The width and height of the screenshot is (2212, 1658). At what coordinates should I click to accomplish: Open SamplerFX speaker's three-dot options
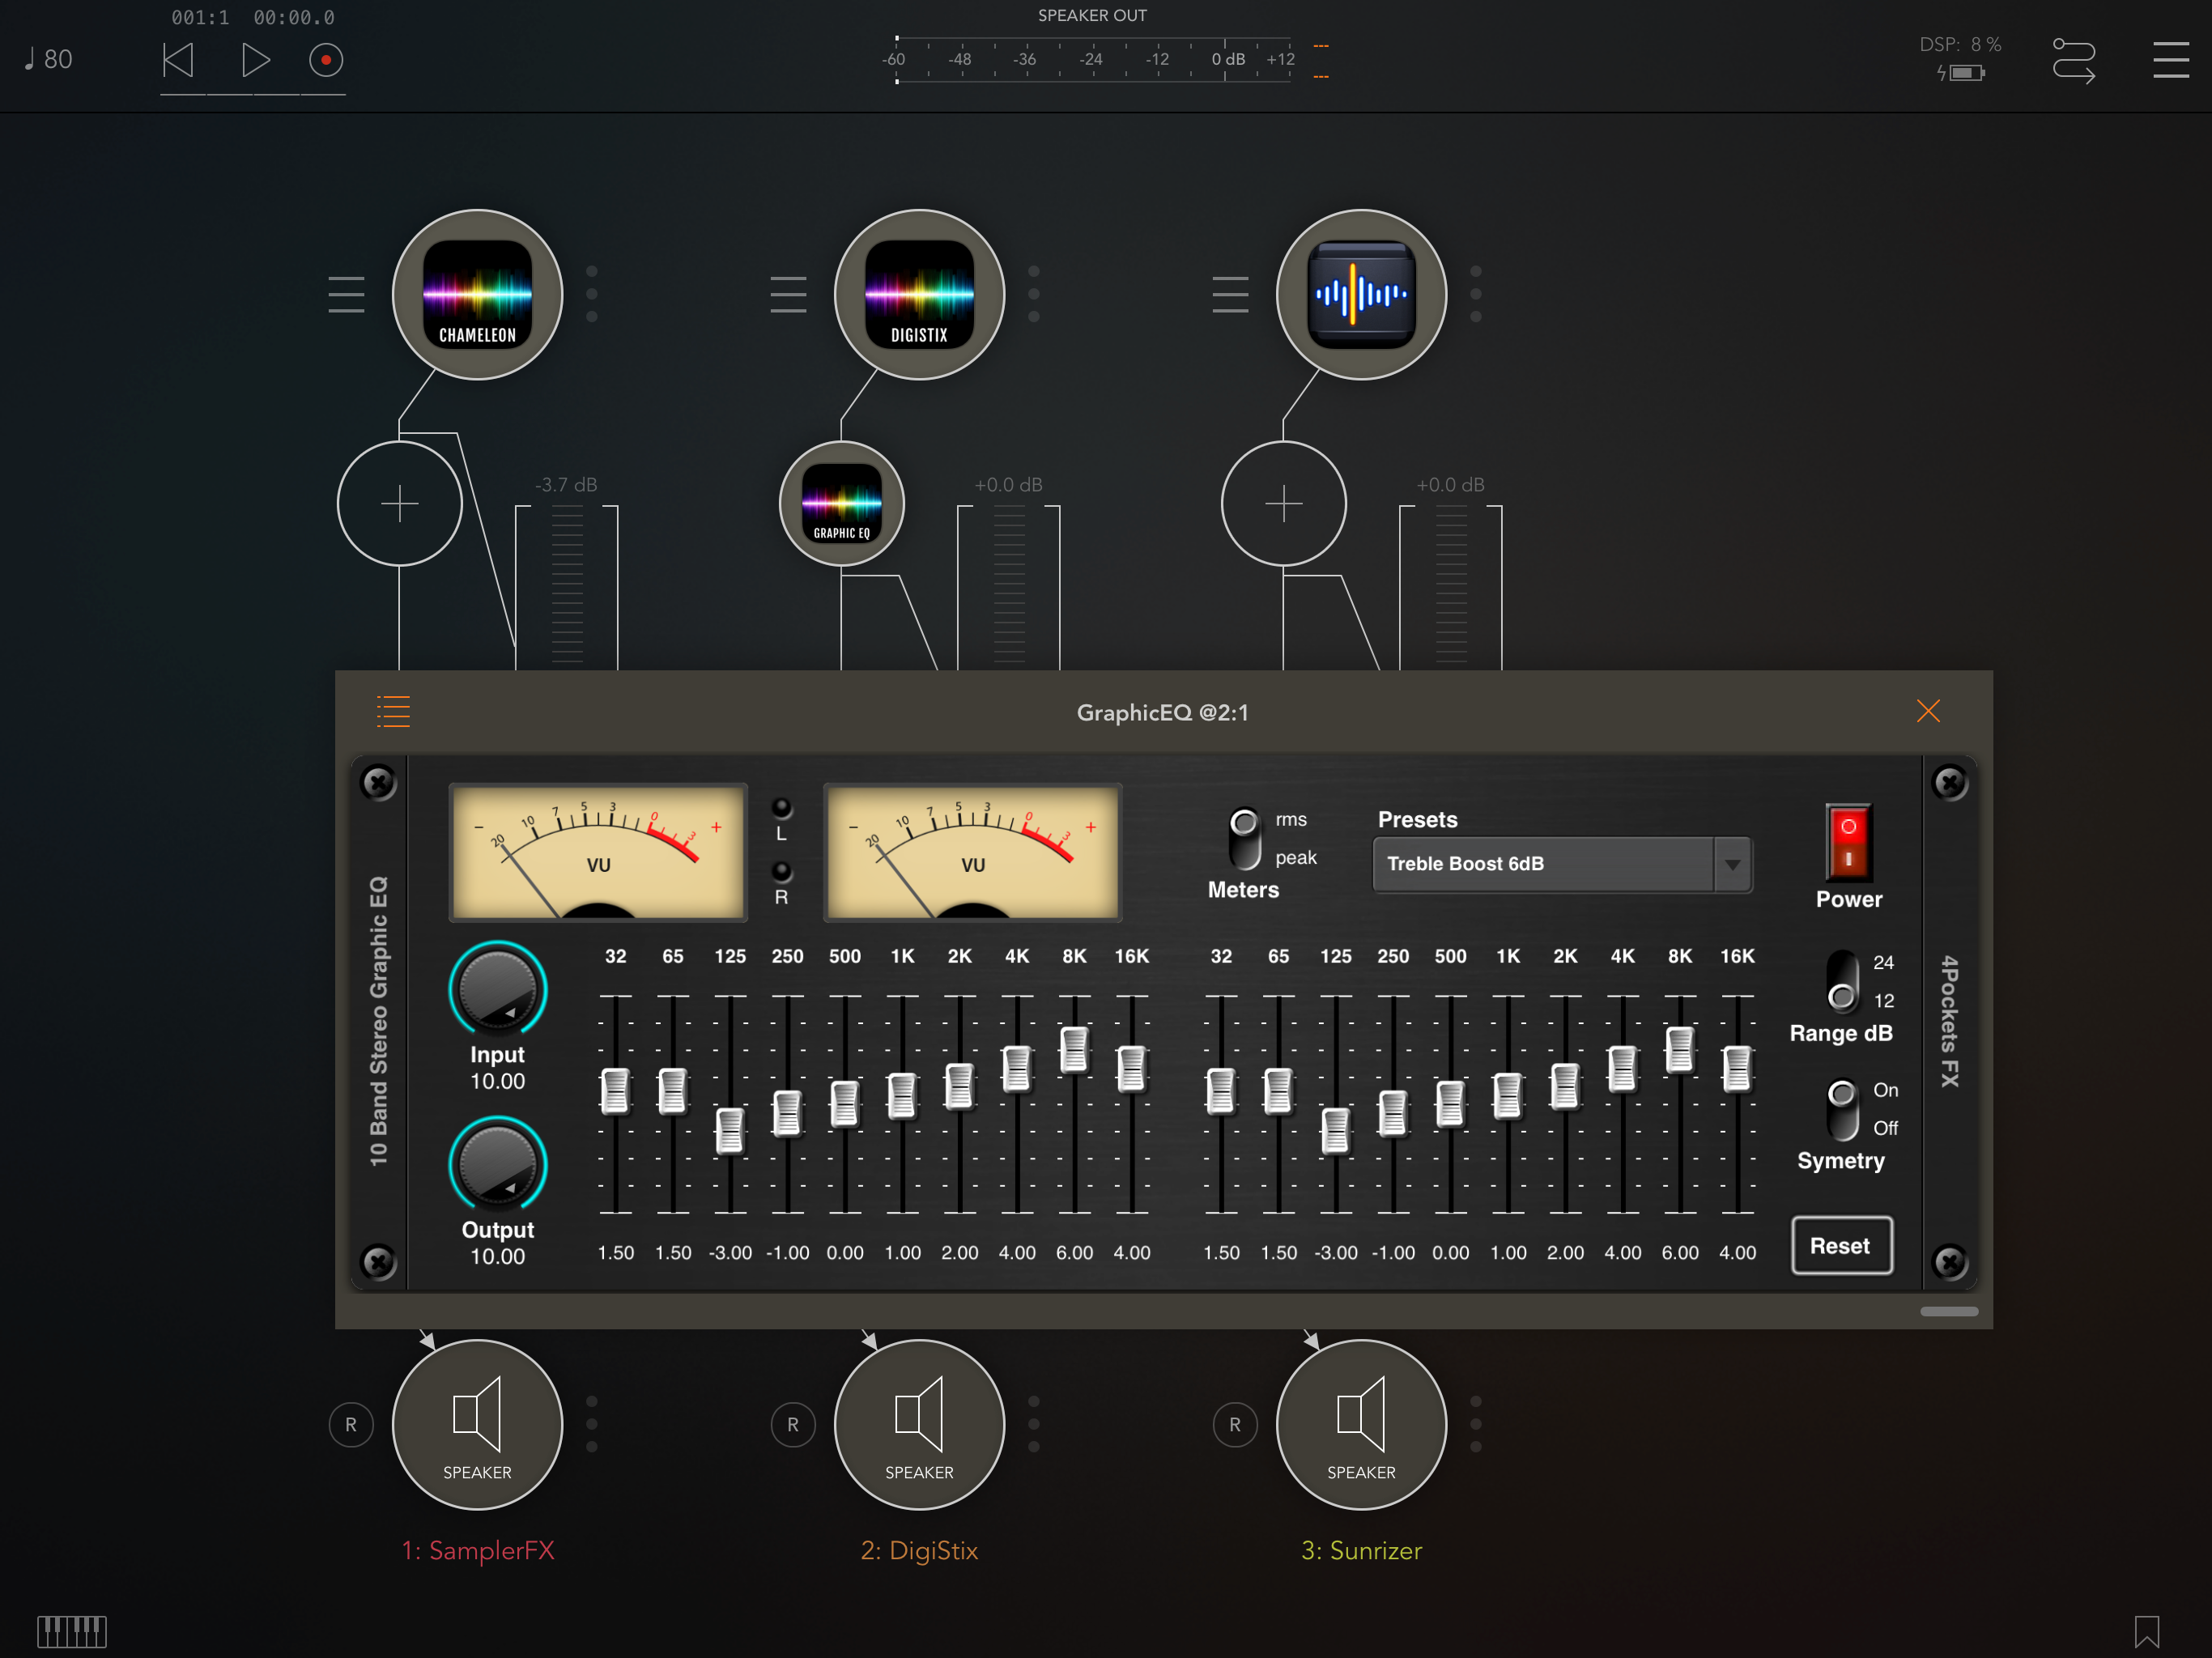pyautogui.click(x=592, y=1424)
